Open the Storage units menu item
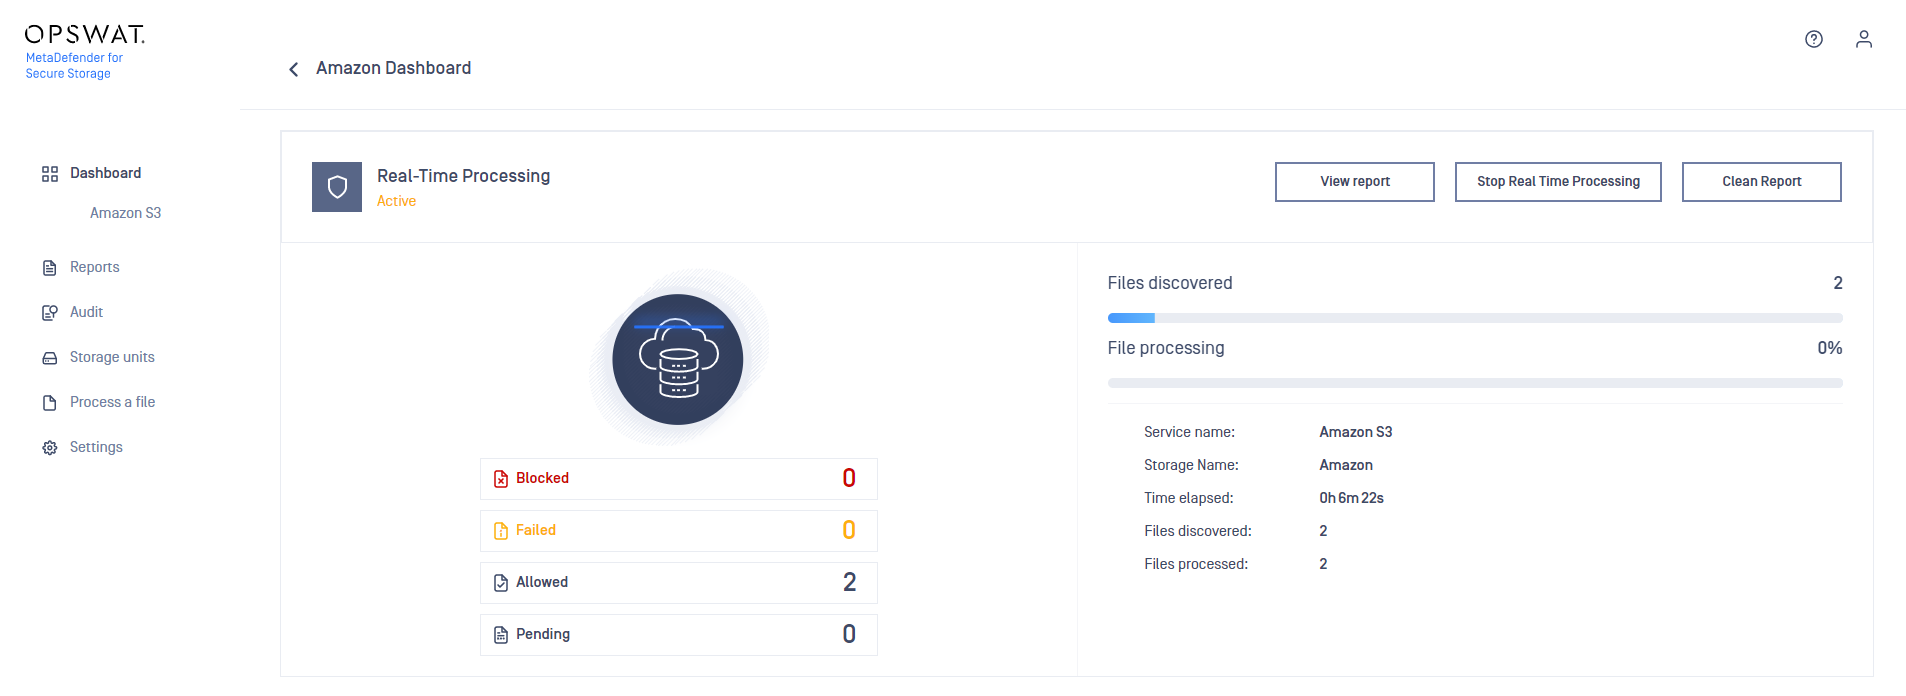Viewport: 1906px width, 696px height. pos(112,357)
